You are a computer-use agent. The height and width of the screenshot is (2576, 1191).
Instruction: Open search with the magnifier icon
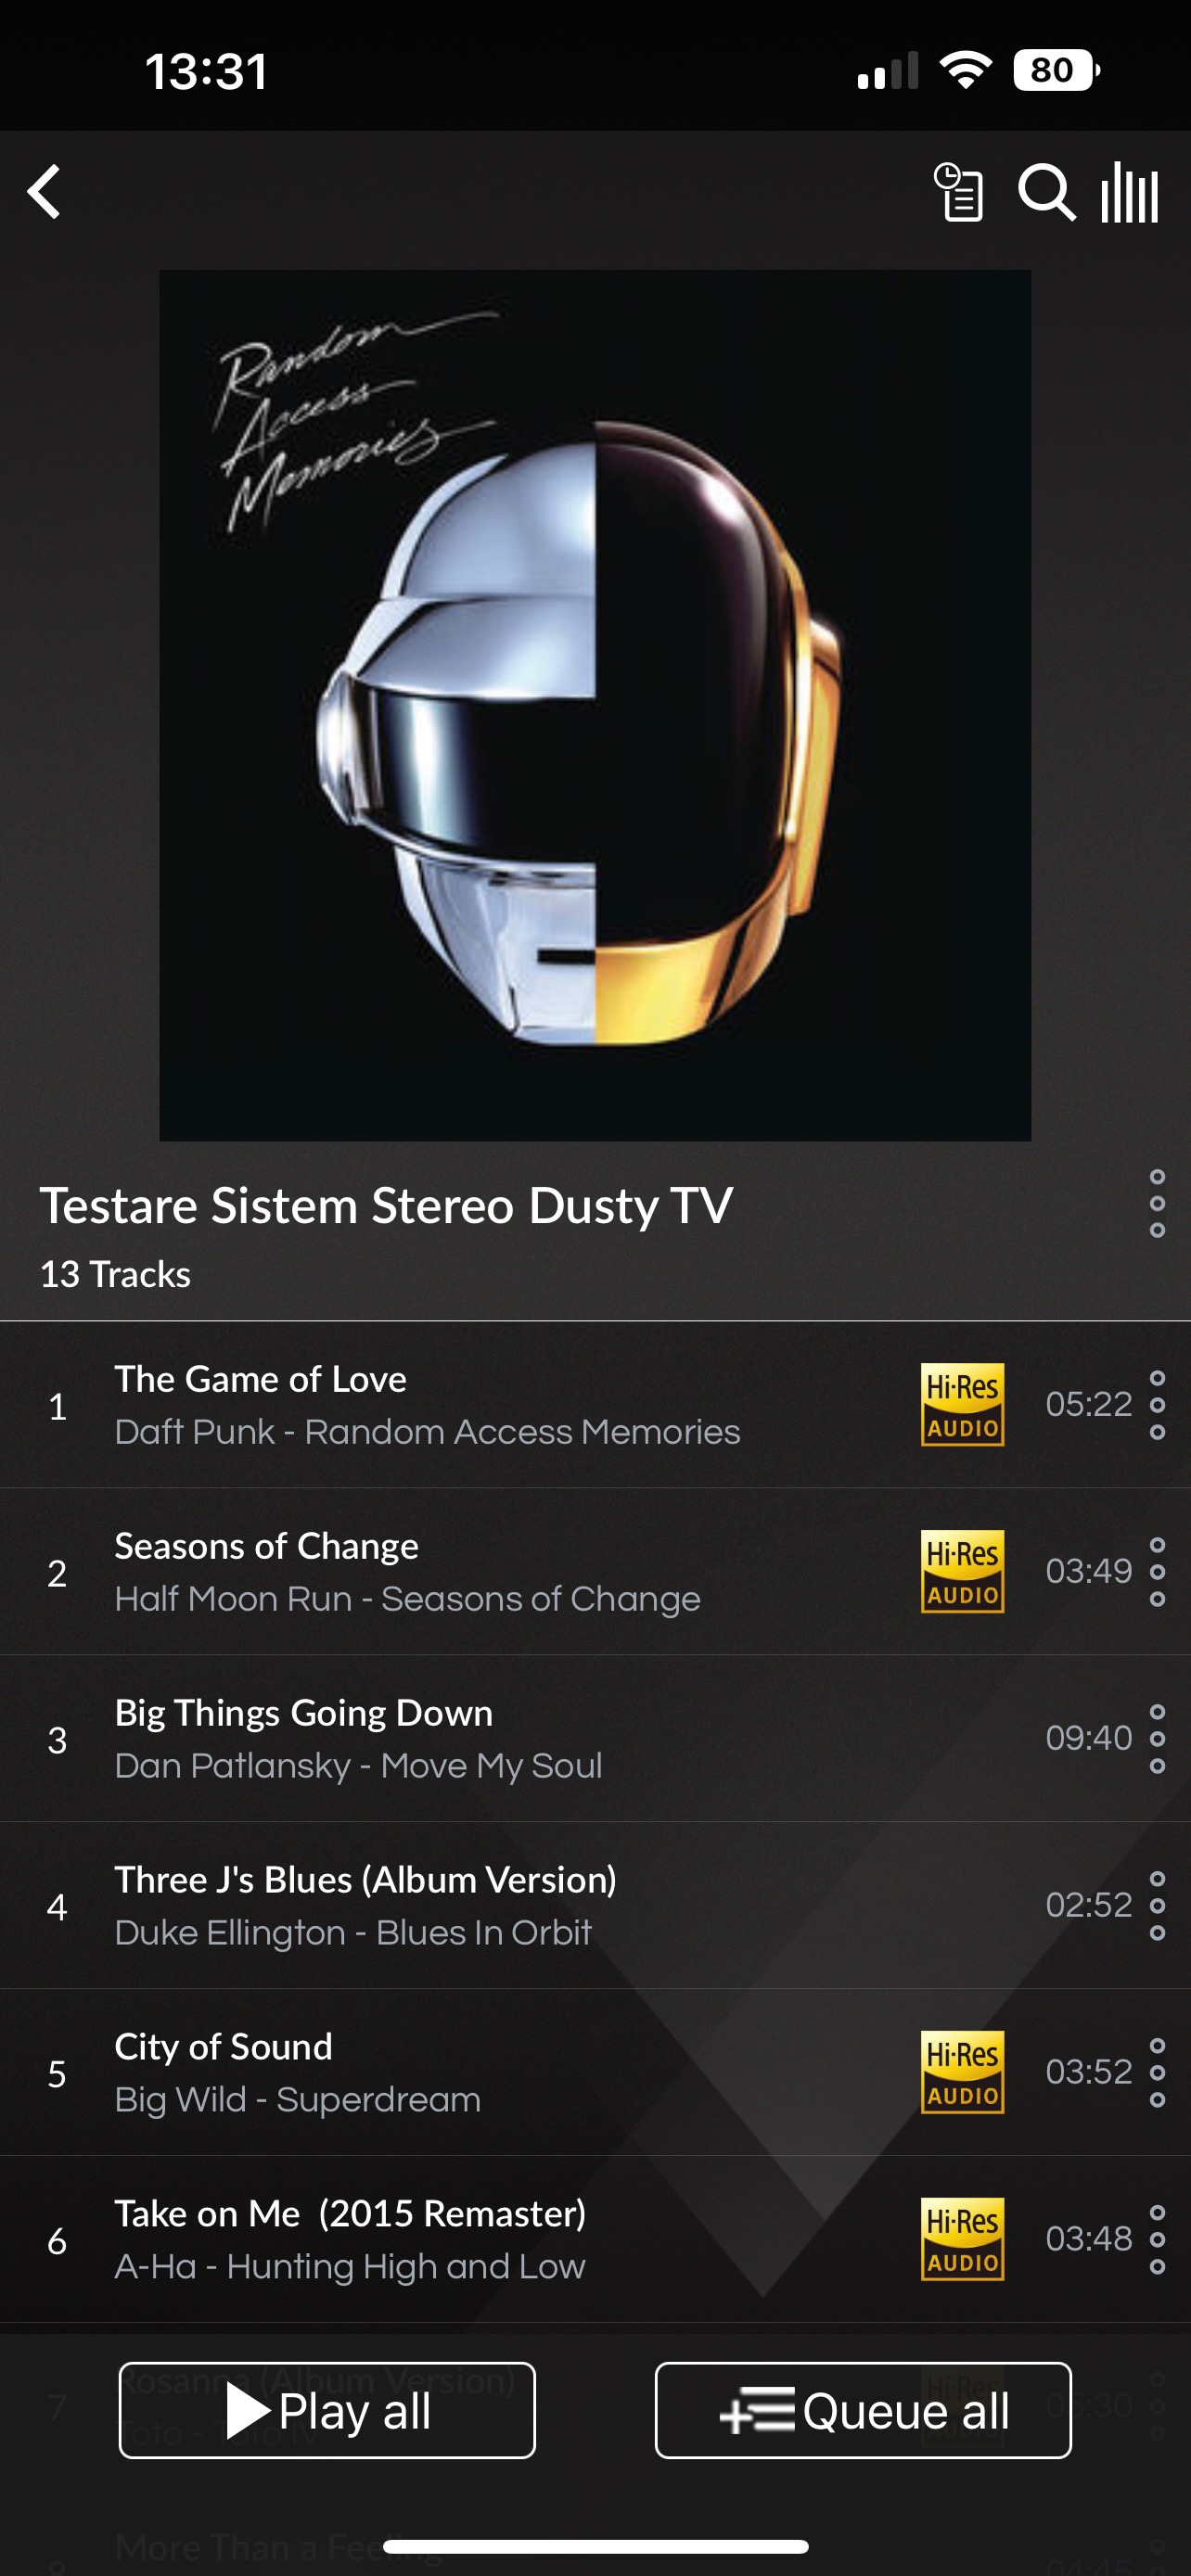[1046, 192]
